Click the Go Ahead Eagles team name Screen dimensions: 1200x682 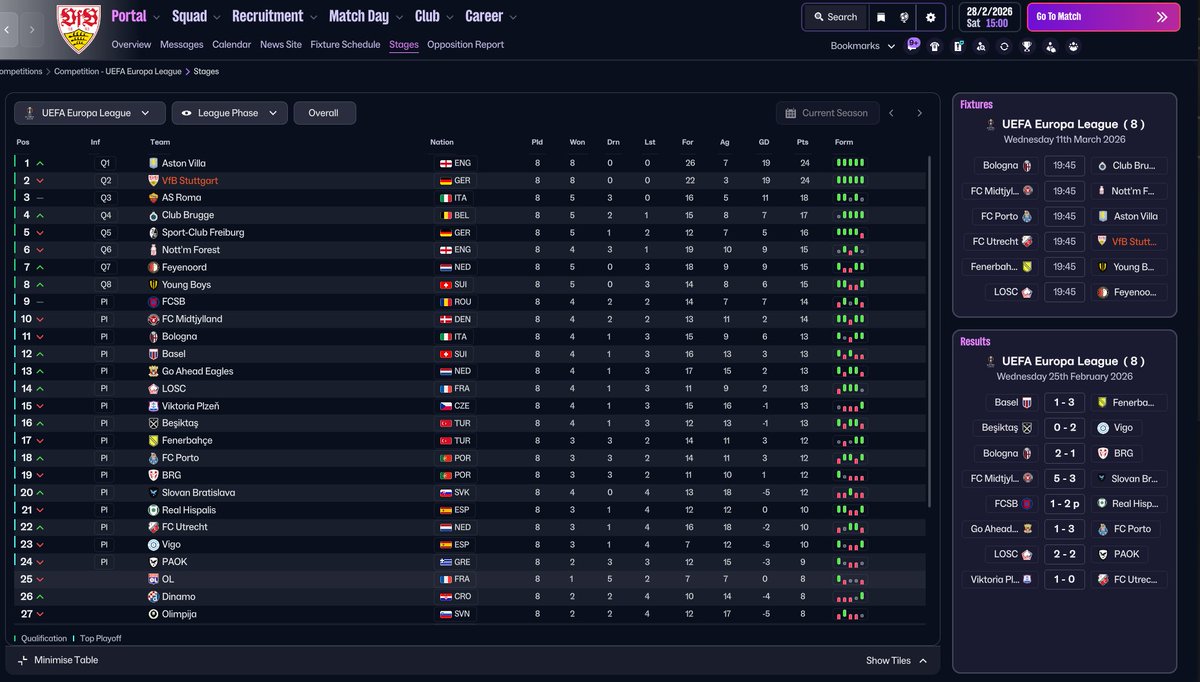click(x=198, y=371)
